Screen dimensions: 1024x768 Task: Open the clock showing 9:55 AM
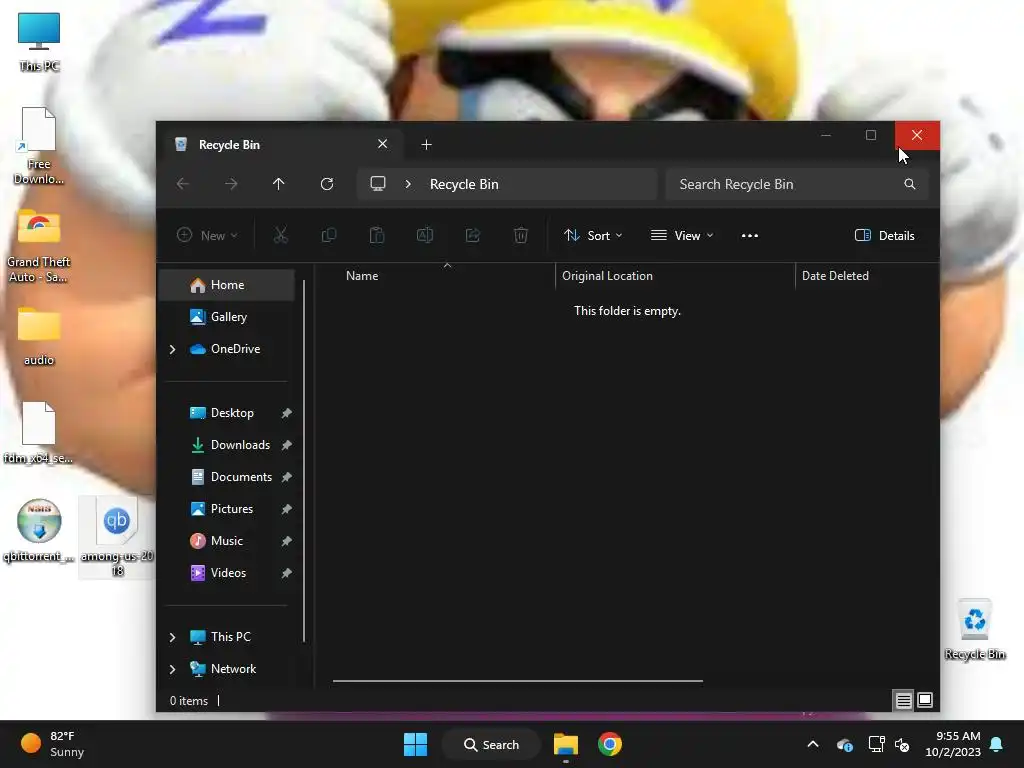pyautogui.click(x=953, y=744)
